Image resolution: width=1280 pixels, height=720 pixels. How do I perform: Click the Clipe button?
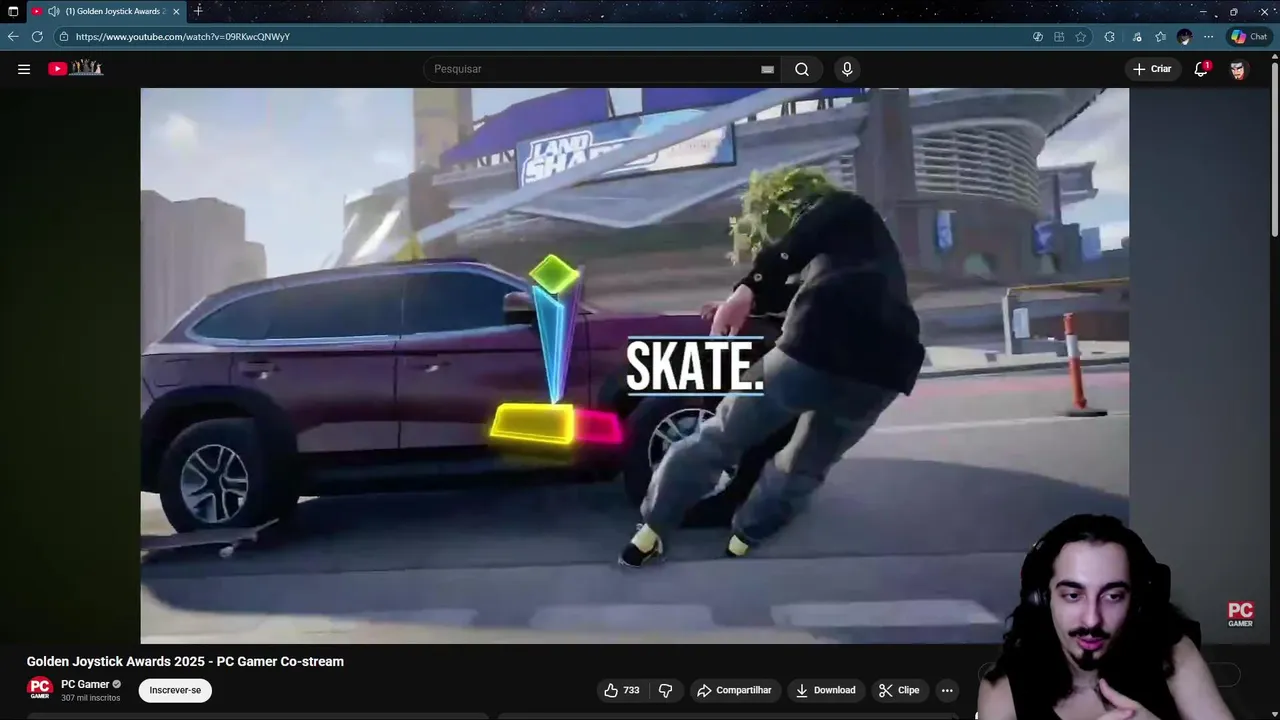coord(899,690)
